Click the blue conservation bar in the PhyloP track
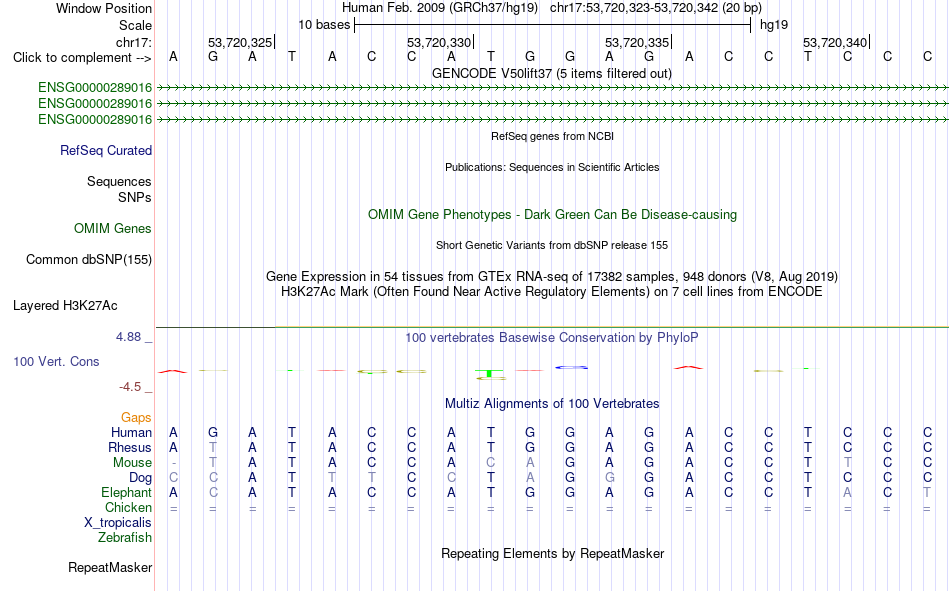Viewport: 950px width, 591px height. click(x=571, y=367)
